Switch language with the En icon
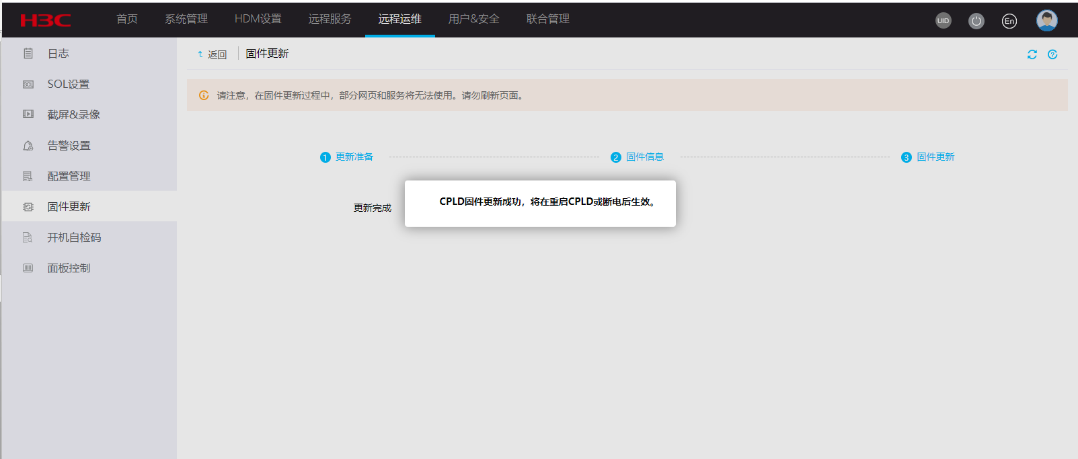The width and height of the screenshot is (1078, 459). [1009, 21]
